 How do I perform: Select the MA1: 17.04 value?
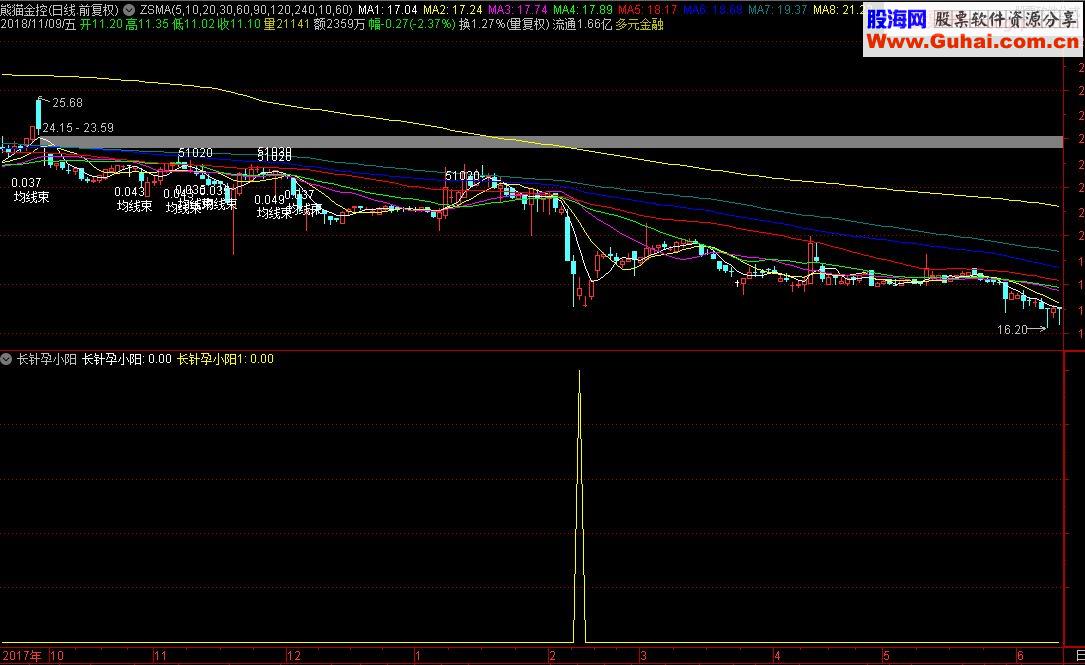tap(388, 10)
